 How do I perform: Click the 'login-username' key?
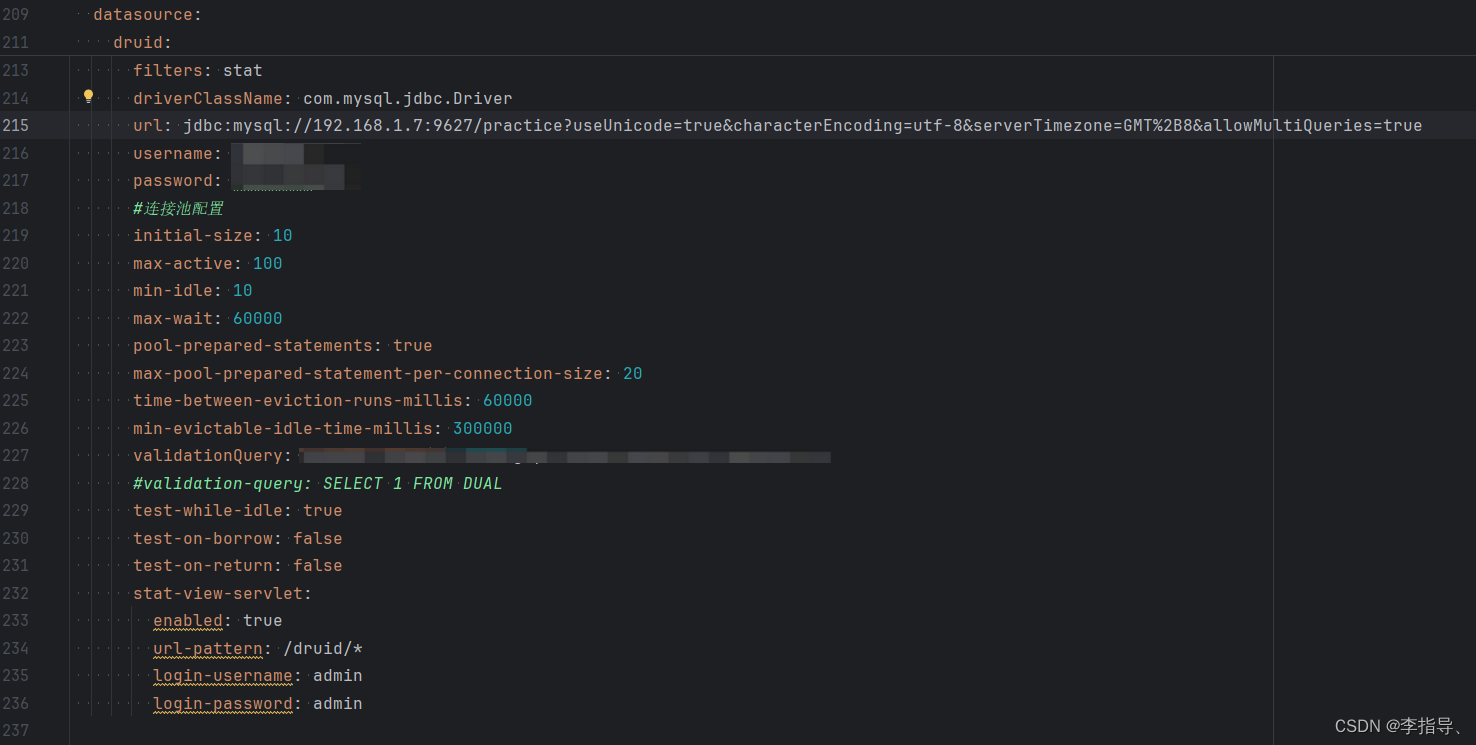pyautogui.click(x=223, y=675)
